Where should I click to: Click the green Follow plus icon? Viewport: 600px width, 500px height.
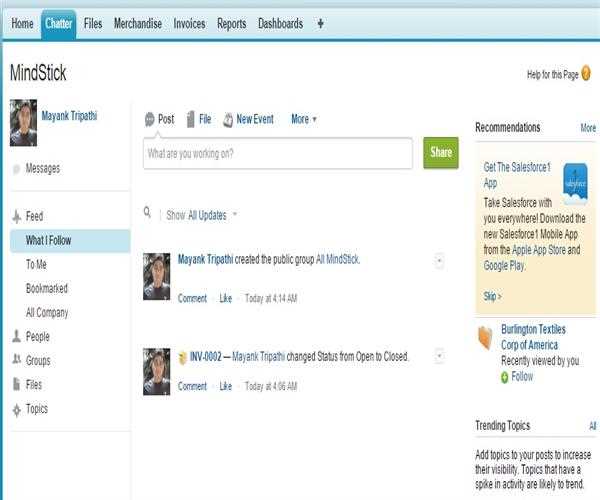click(x=505, y=377)
